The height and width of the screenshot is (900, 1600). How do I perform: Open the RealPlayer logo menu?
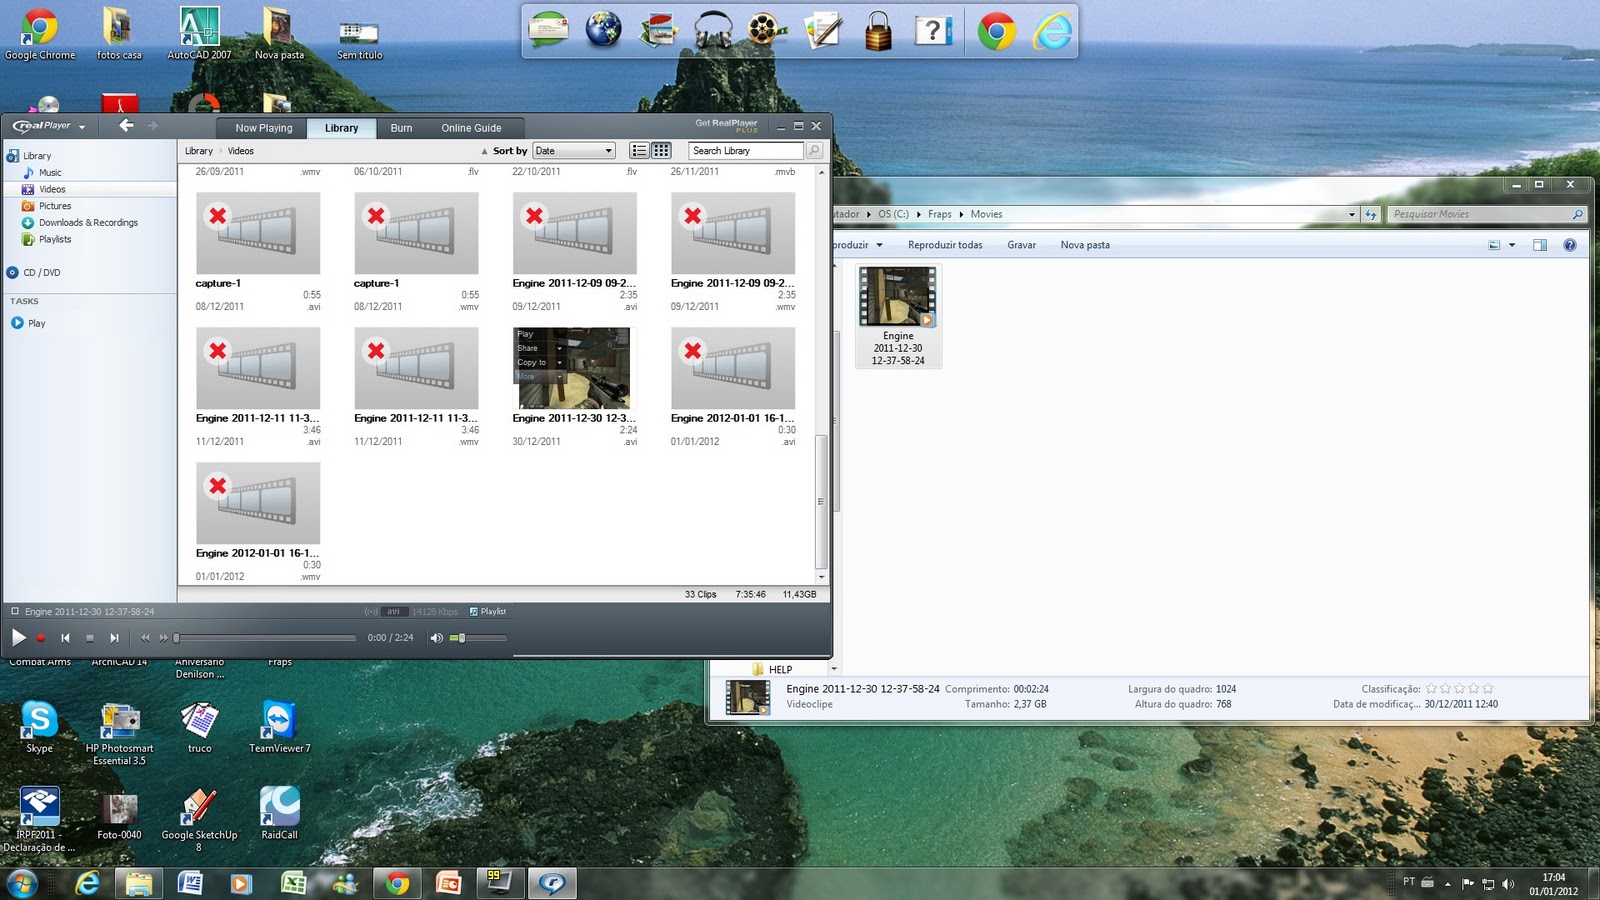(49, 126)
